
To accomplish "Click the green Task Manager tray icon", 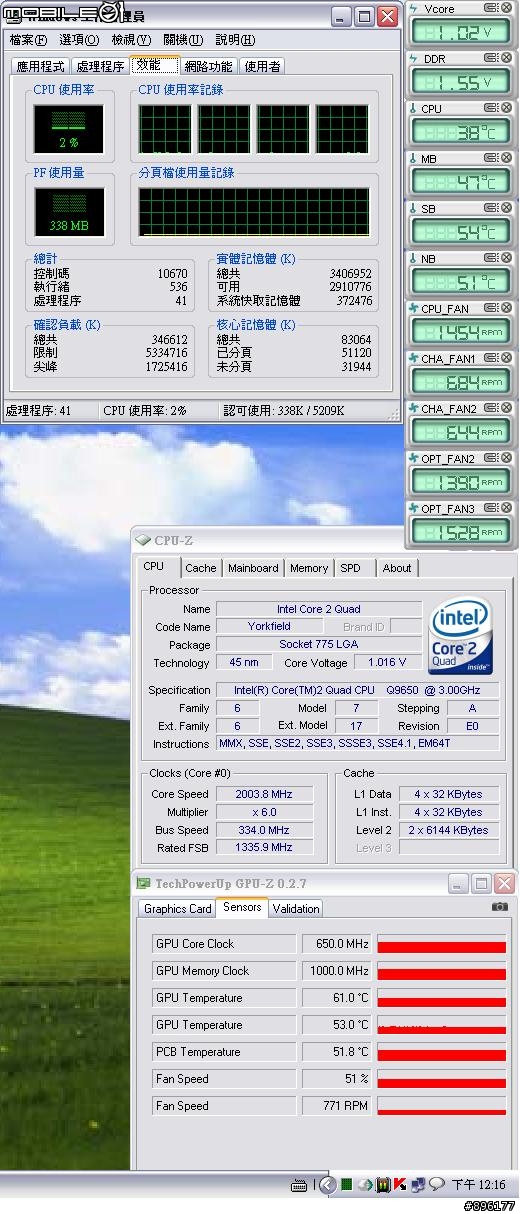I will coord(346,1185).
